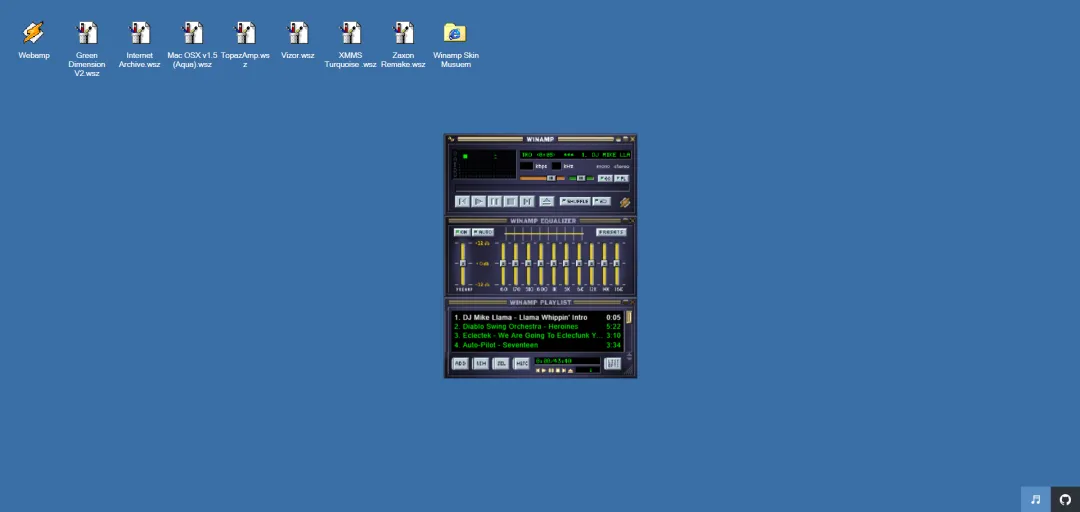Click the 600 Hz equalizer band slider
This screenshot has width=1080, height=512.
pos(541,263)
